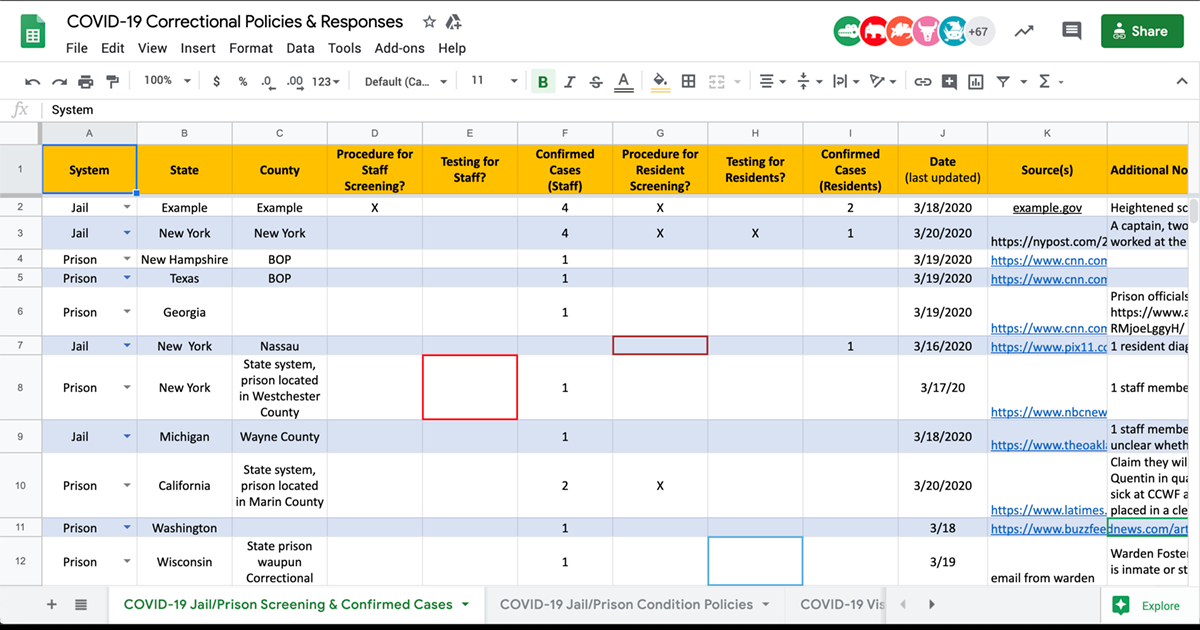The height and width of the screenshot is (630, 1200).
Task: Click the Insert link icon
Action: click(x=923, y=81)
